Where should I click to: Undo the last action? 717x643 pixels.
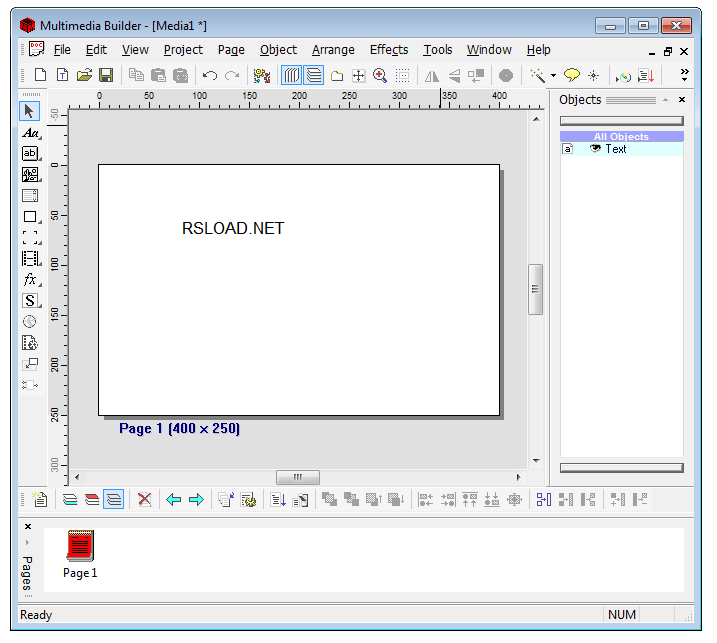210,75
